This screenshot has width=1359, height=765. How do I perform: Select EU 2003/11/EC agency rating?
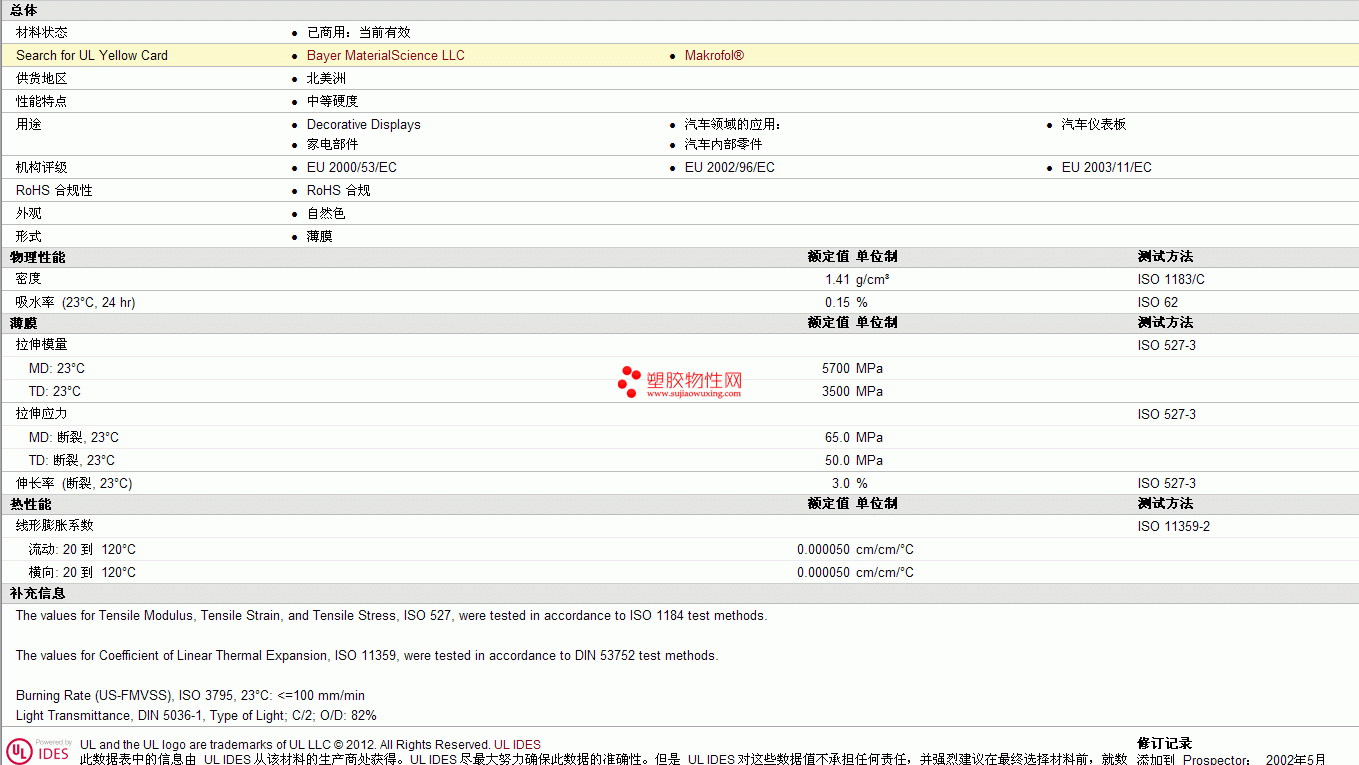tap(1107, 167)
